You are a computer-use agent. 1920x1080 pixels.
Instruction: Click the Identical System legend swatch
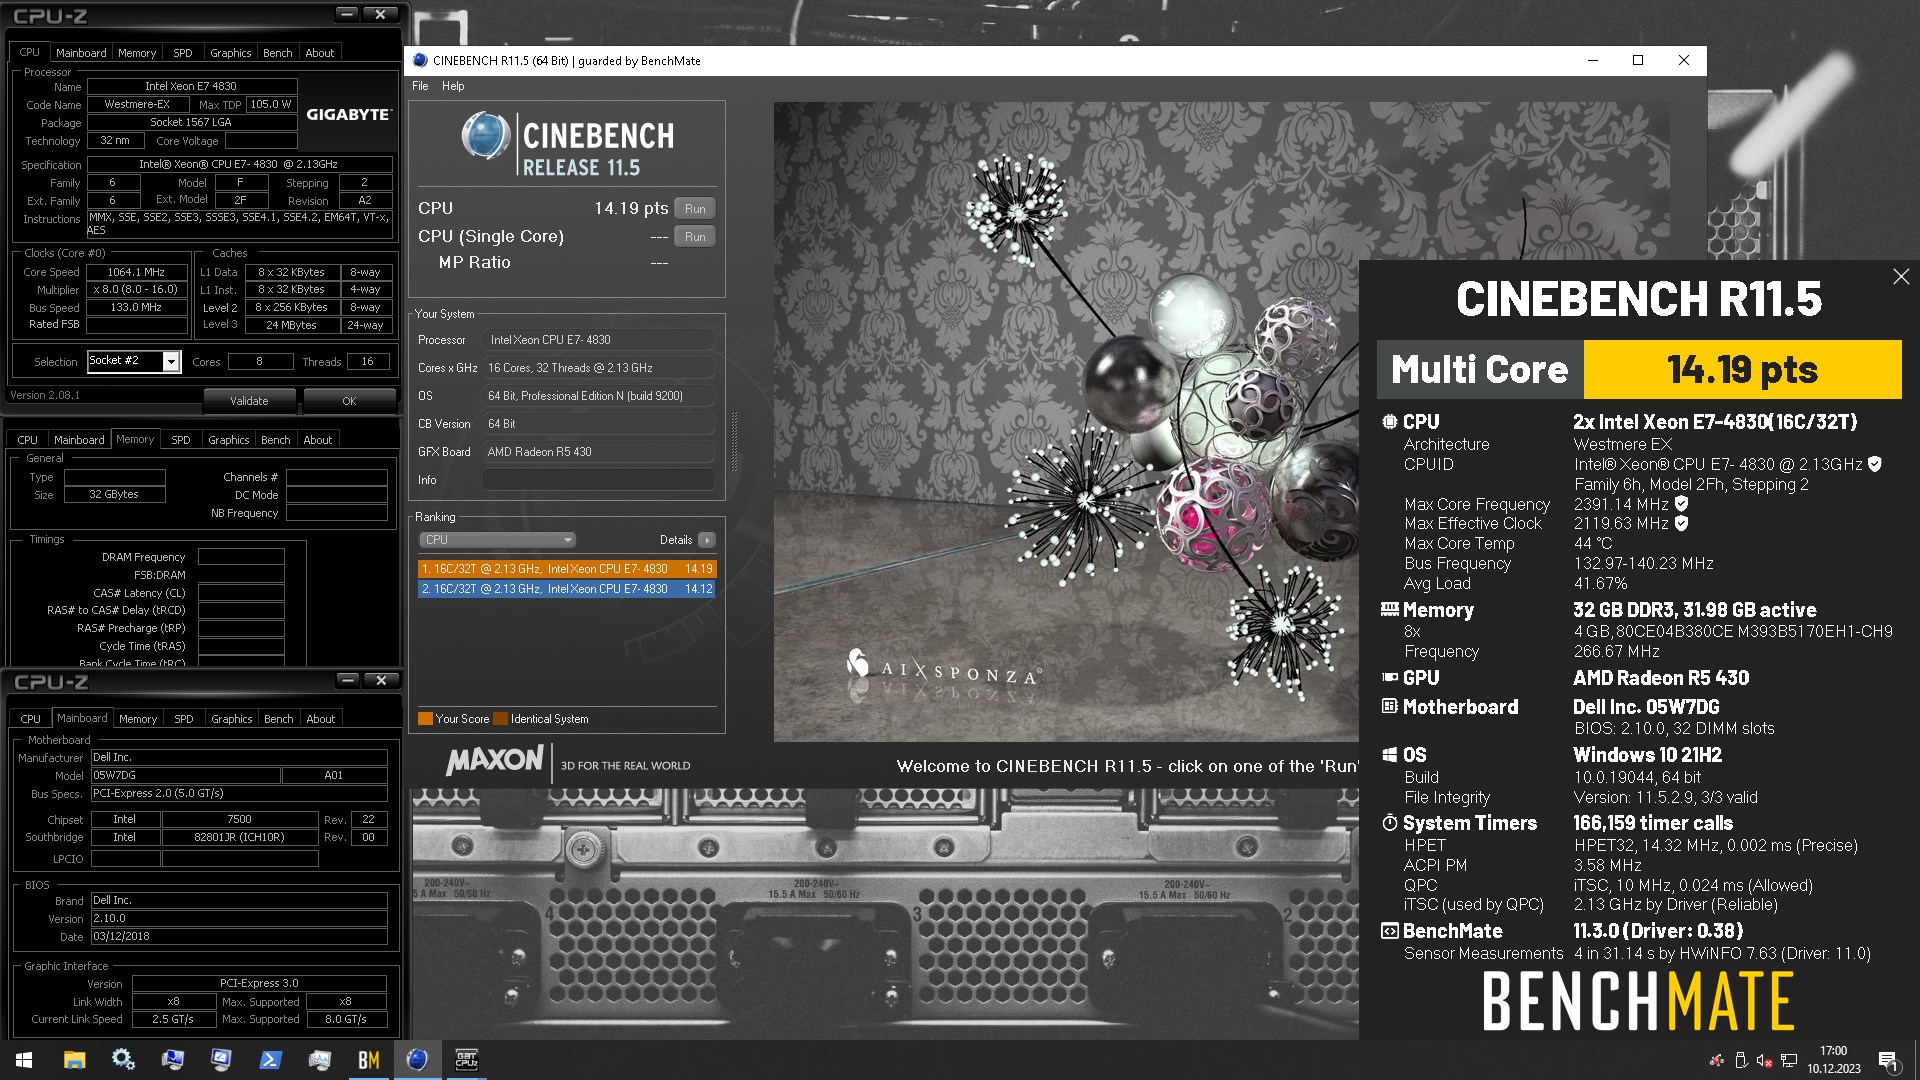(501, 719)
